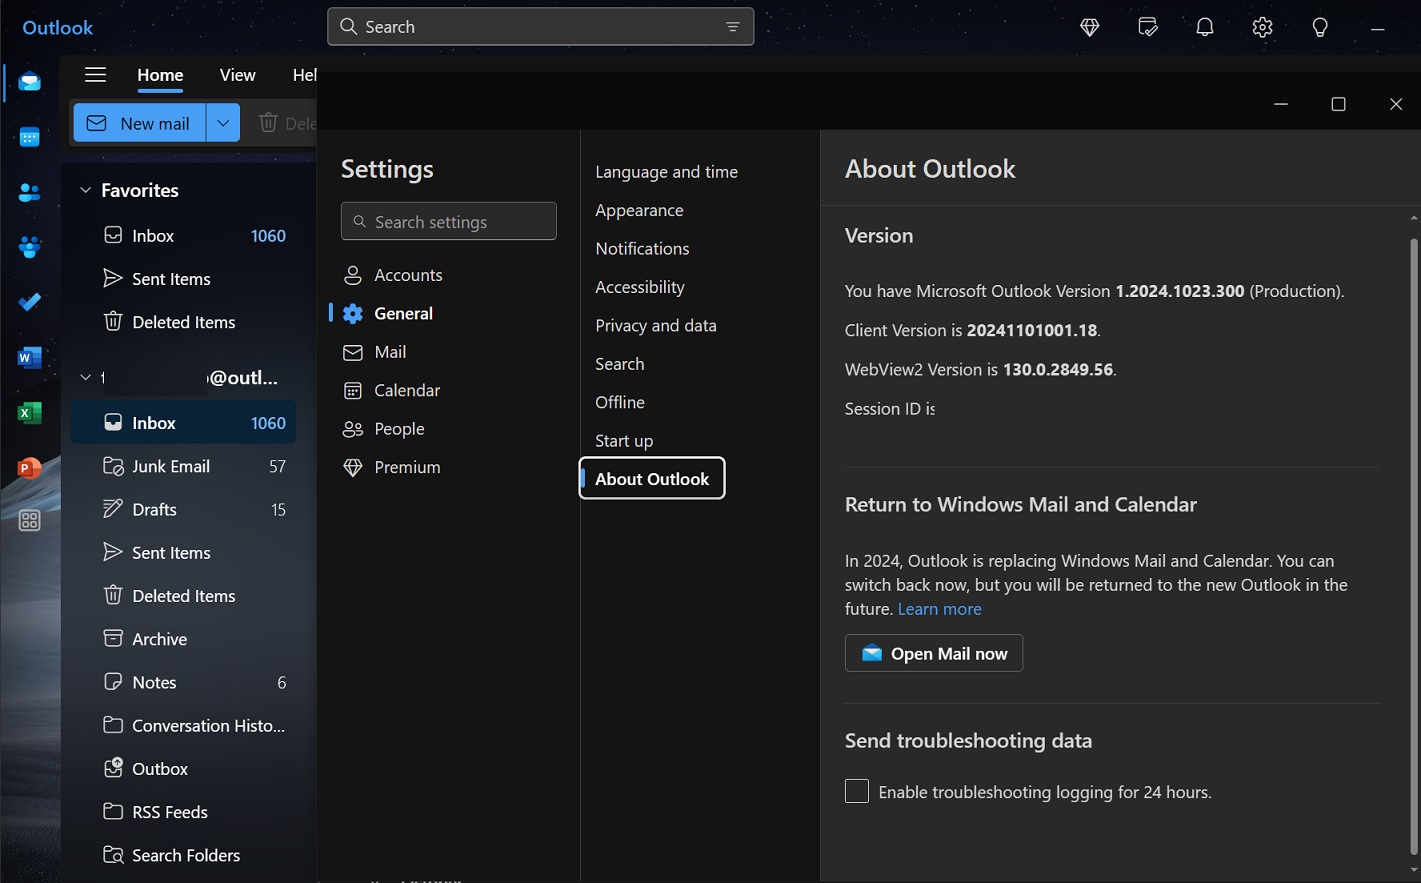
Task: Open Search Folders item
Action: coord(183,855)
